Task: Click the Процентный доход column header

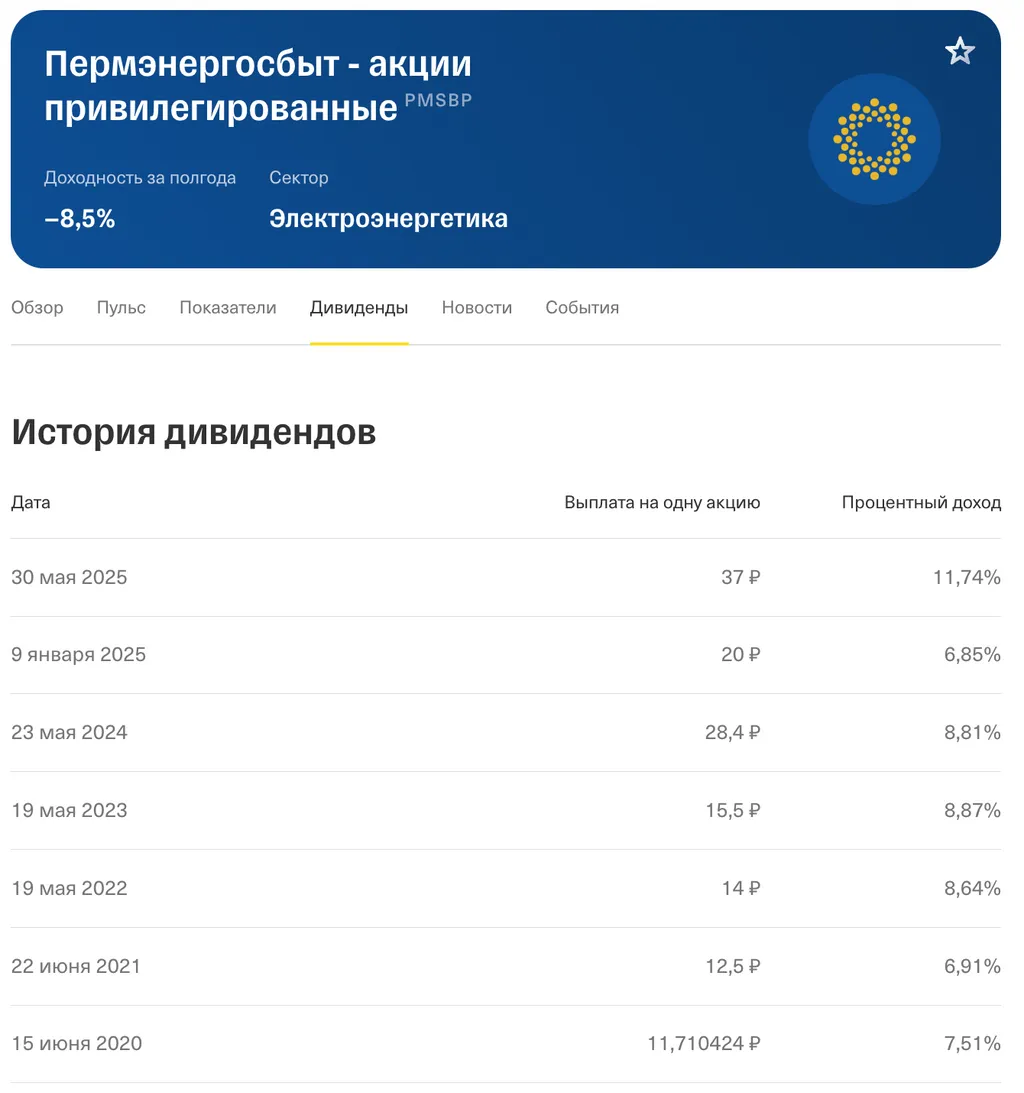Action: coord(921,502)
